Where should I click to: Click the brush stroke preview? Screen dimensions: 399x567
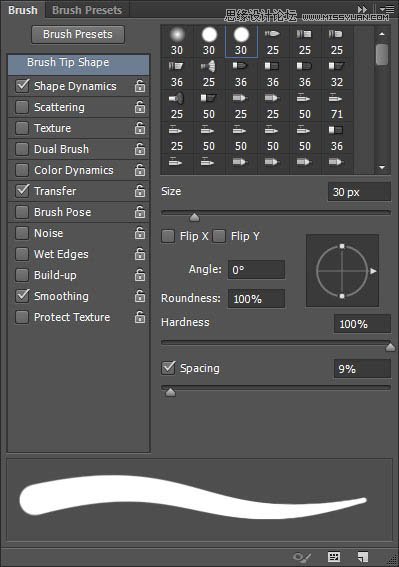(x=199, y=500)
